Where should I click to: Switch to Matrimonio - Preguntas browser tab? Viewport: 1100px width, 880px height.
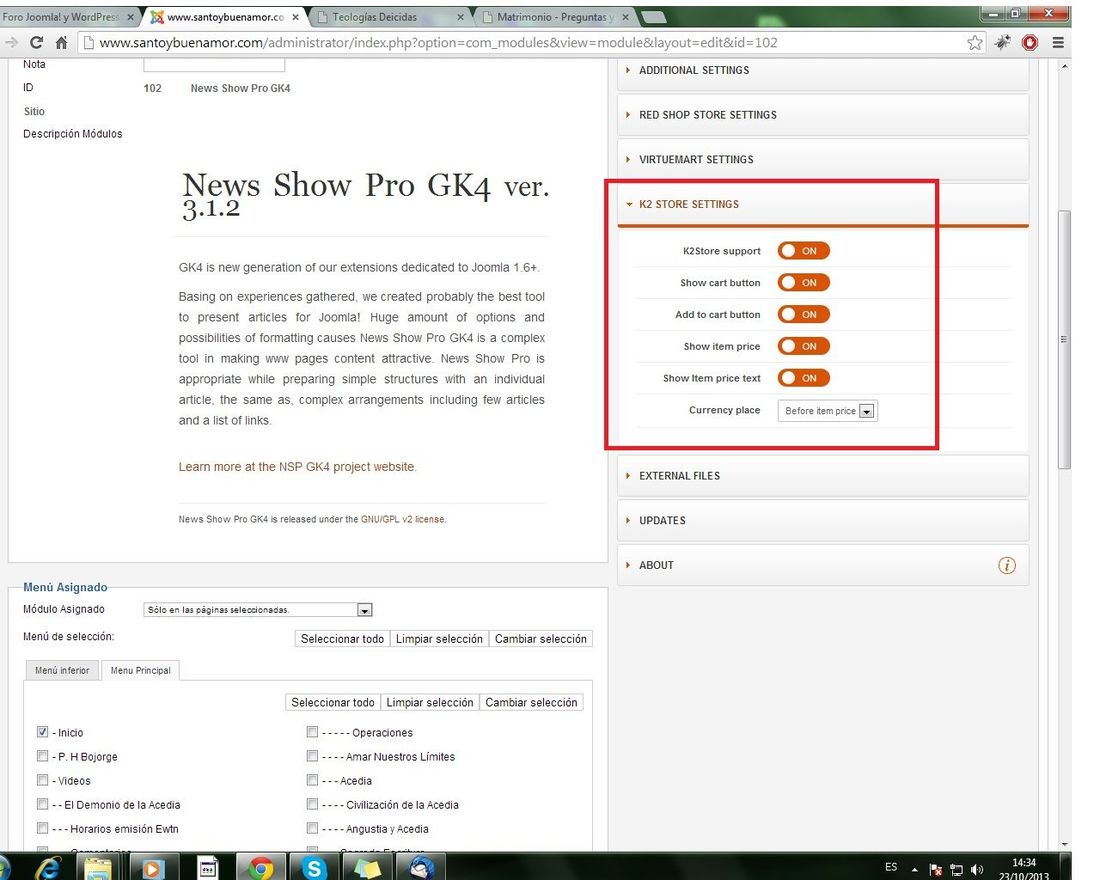click(556, 17)
